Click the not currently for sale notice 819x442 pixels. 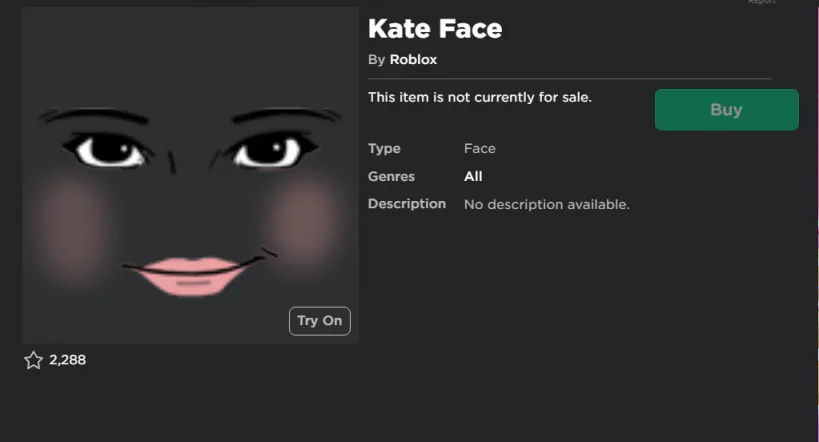coord(480,97)
